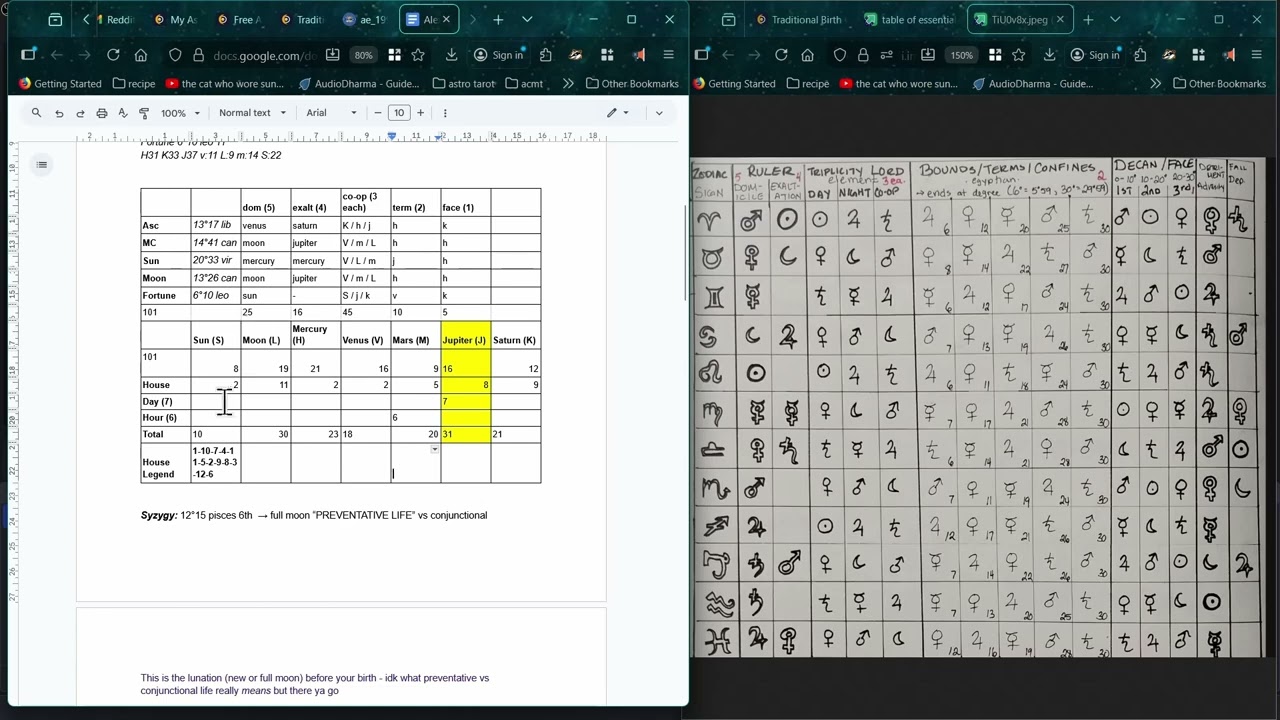Switch to the Traditi tab in left window
Image resolution: width=1280 pixels, height=720 pixels.
click(x=302, y=19)
